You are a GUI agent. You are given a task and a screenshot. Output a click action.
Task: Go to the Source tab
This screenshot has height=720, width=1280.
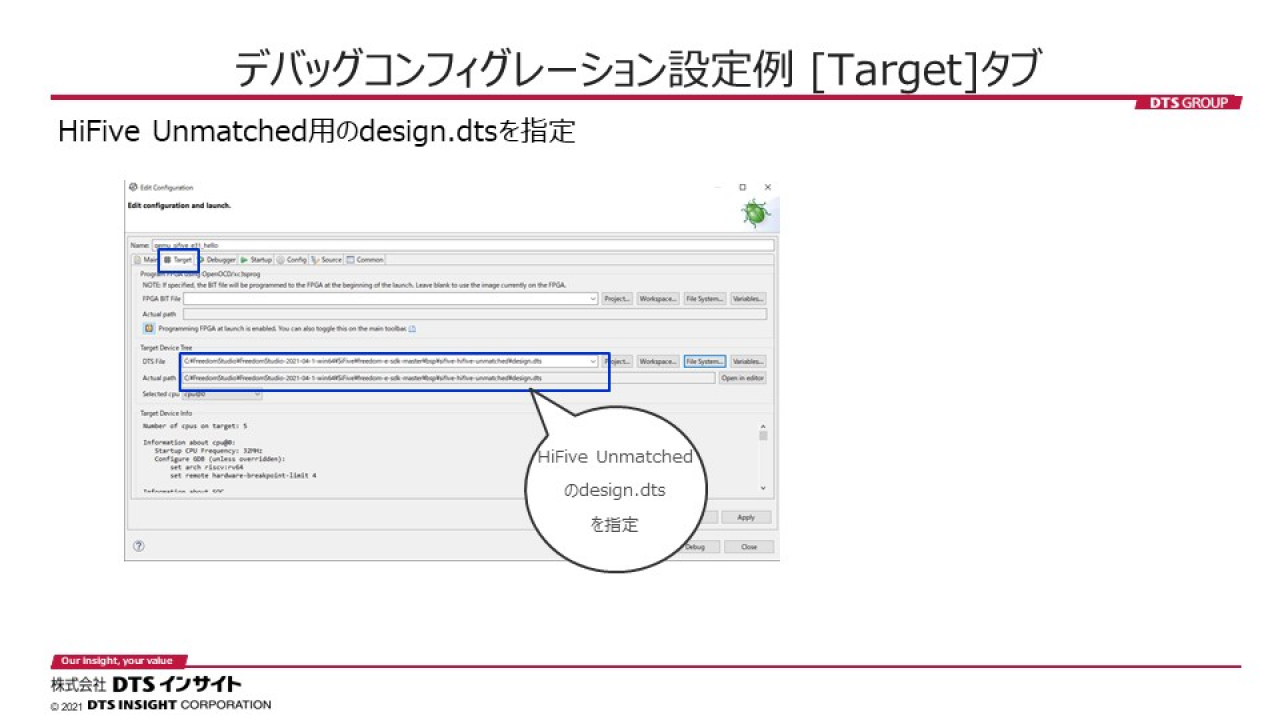point(327,259)
